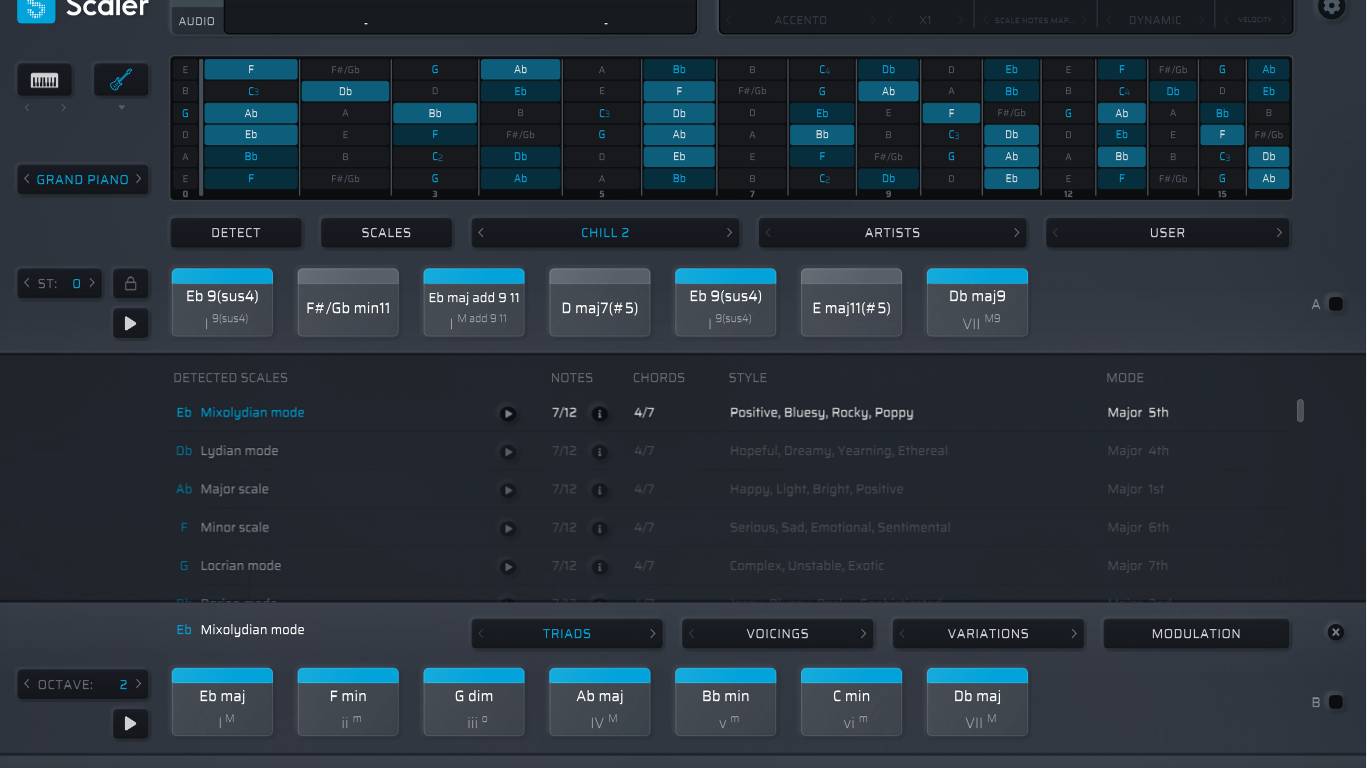
Task: Preview the Eb Mixolydian mode scale
Action: point(508,414)
